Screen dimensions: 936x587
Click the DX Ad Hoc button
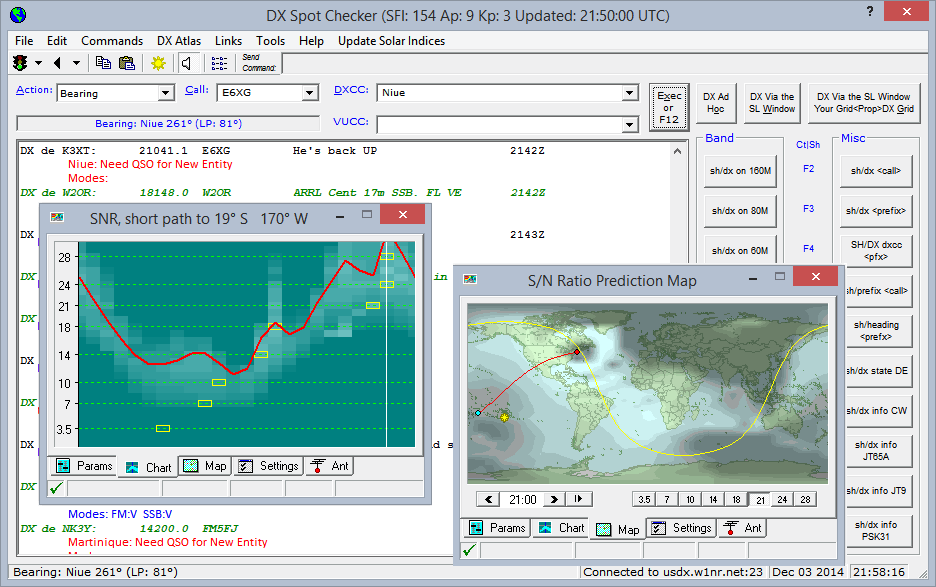(715, 103)
